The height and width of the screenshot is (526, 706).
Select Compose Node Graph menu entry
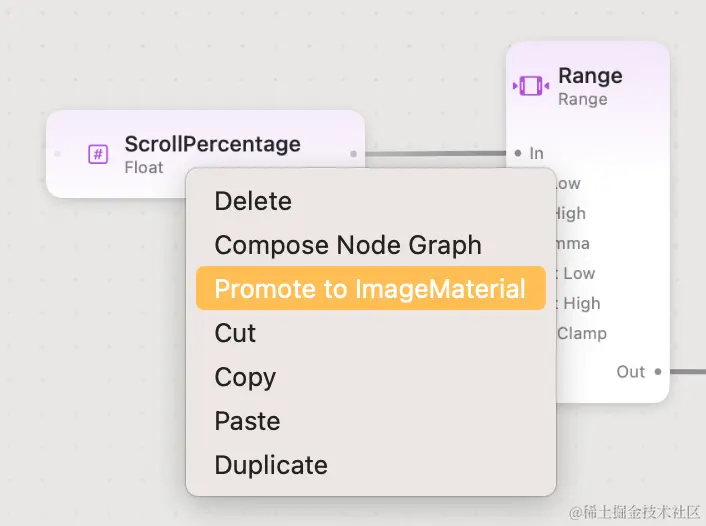click(x=348, y=245)
